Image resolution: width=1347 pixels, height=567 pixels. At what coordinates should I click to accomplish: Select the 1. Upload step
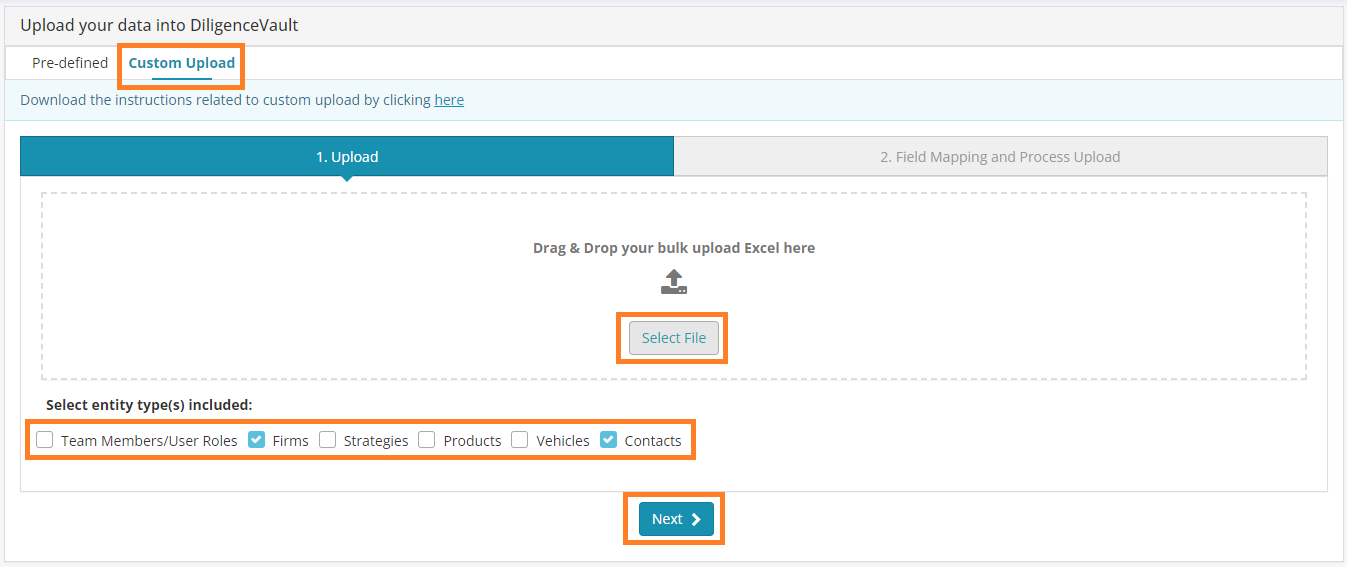(347, 157)
